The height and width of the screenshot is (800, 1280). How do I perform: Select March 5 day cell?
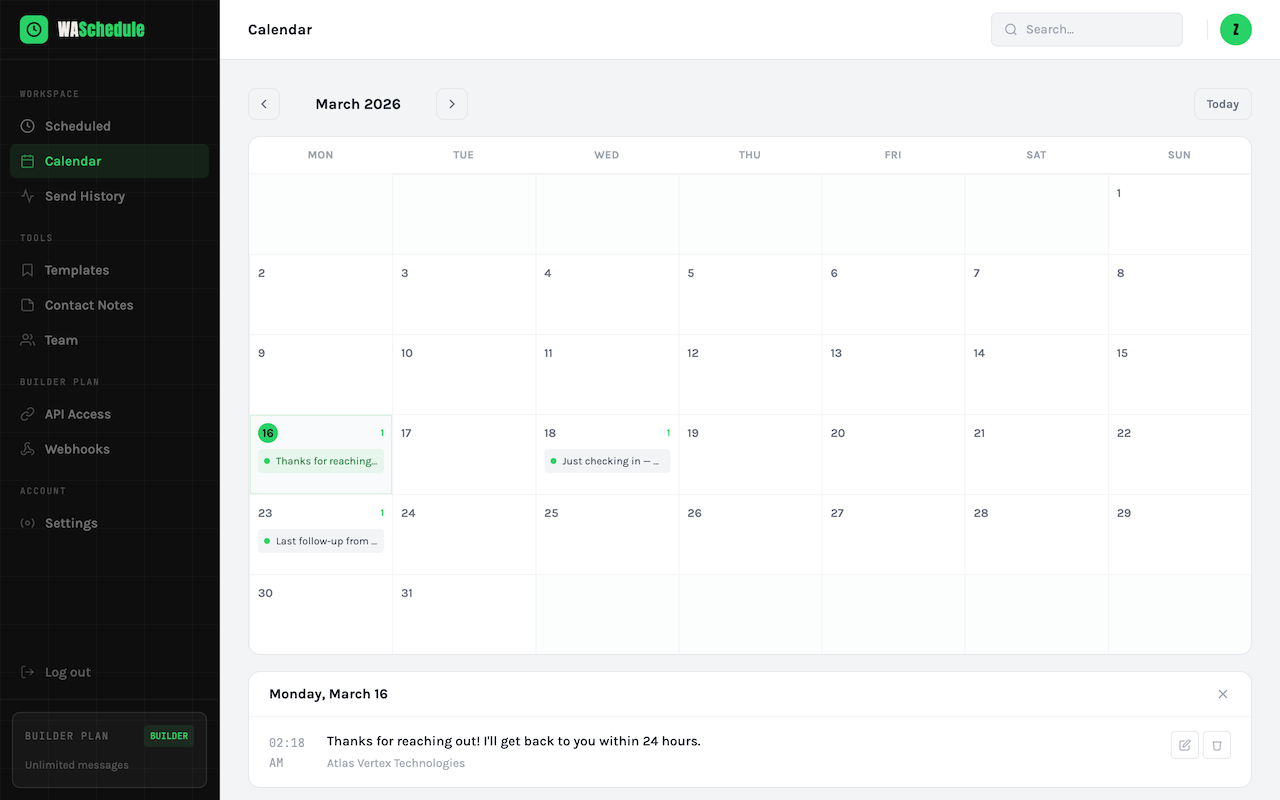(750, 295)
